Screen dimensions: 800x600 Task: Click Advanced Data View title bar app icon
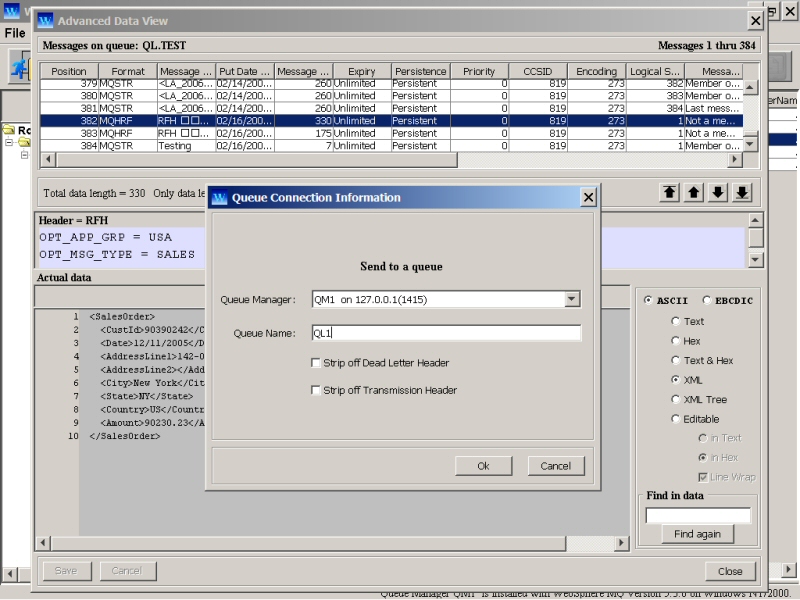45,21
